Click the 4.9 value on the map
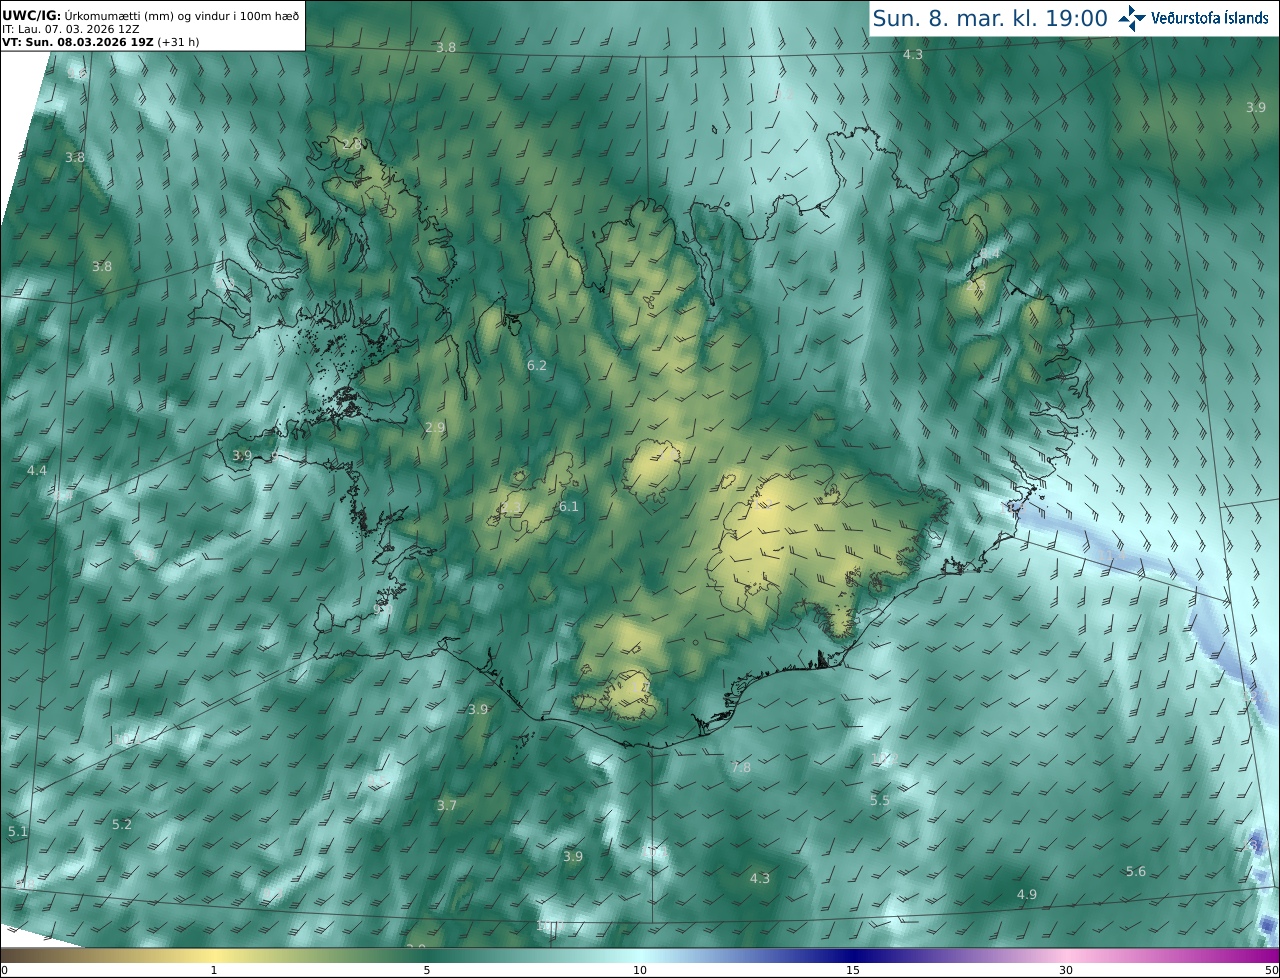Screen dimensions: 1280x978 [x=1027, y=894]
